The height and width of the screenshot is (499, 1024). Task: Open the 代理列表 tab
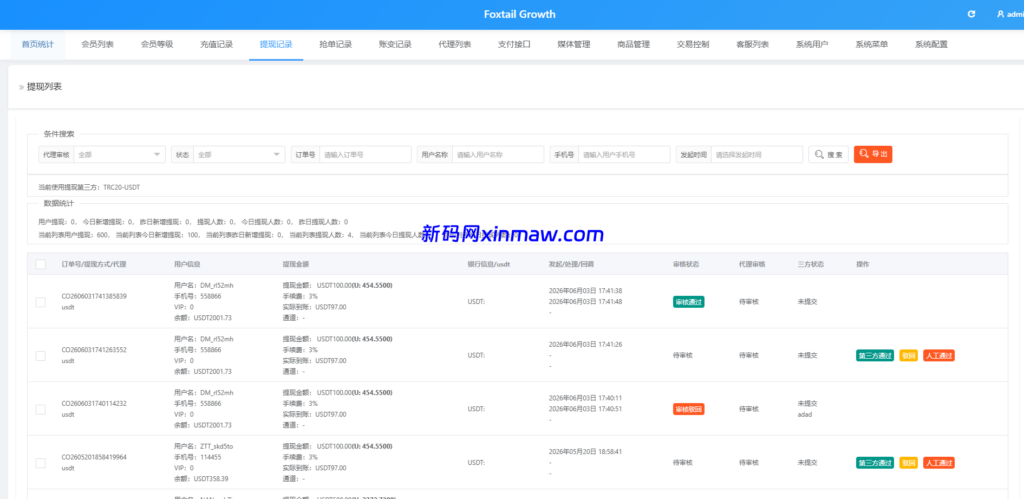455,45
